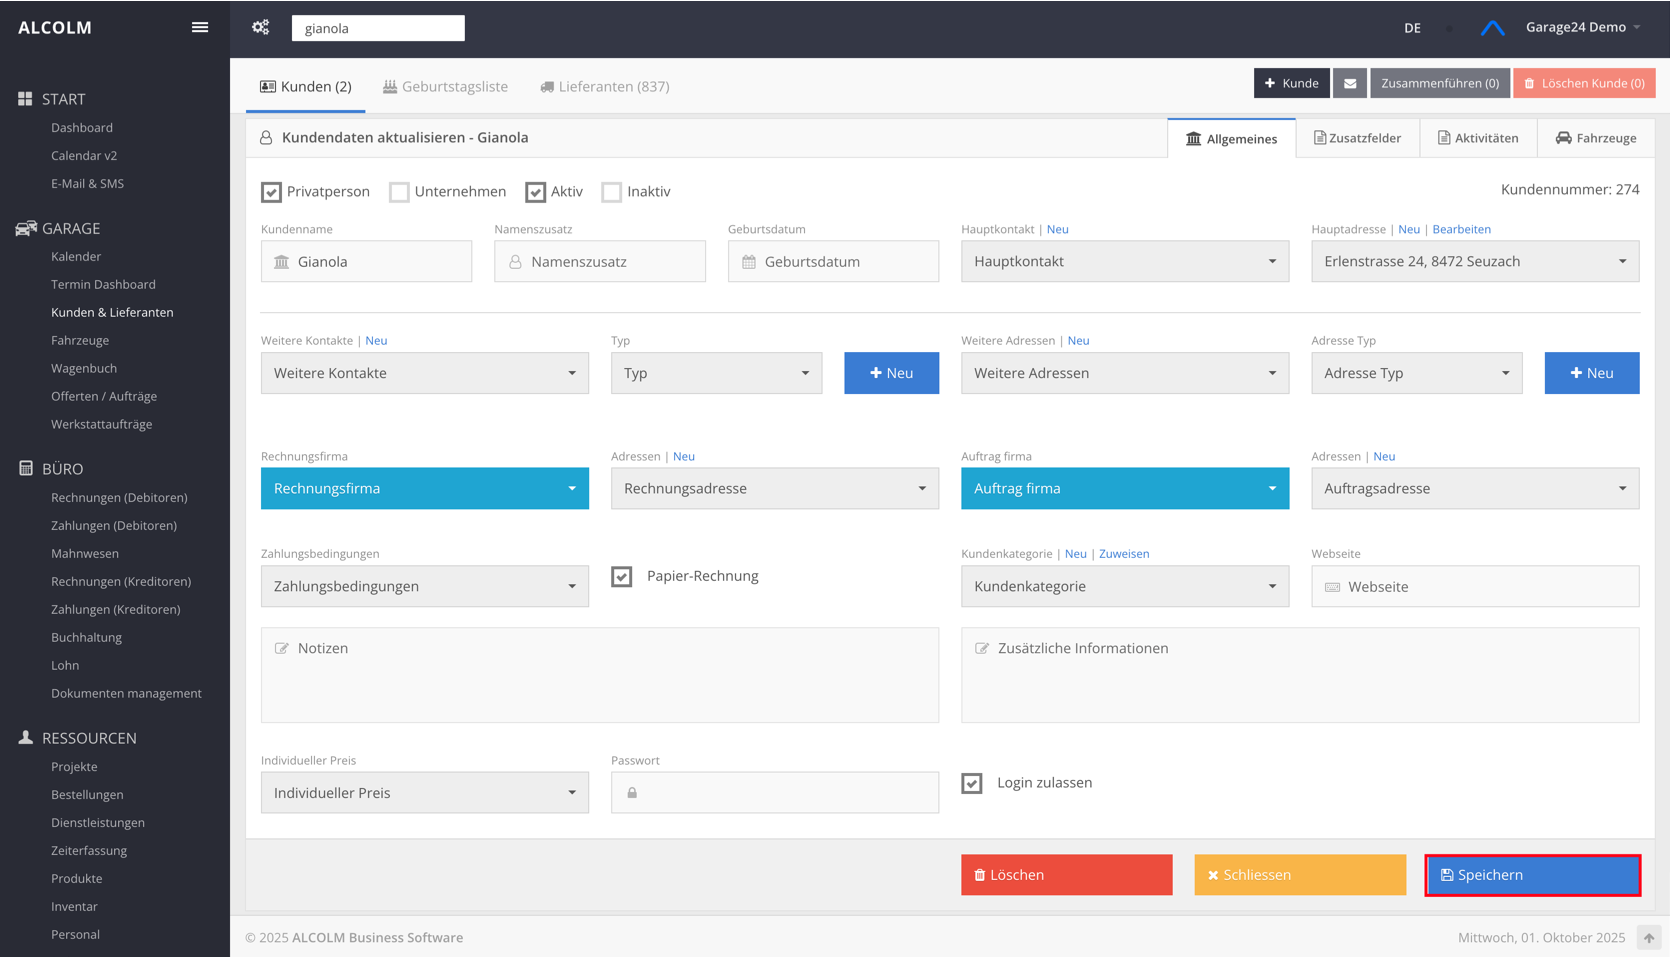Switch to the Fahrzeuge tab
1671x957 pixels.
1595,138
